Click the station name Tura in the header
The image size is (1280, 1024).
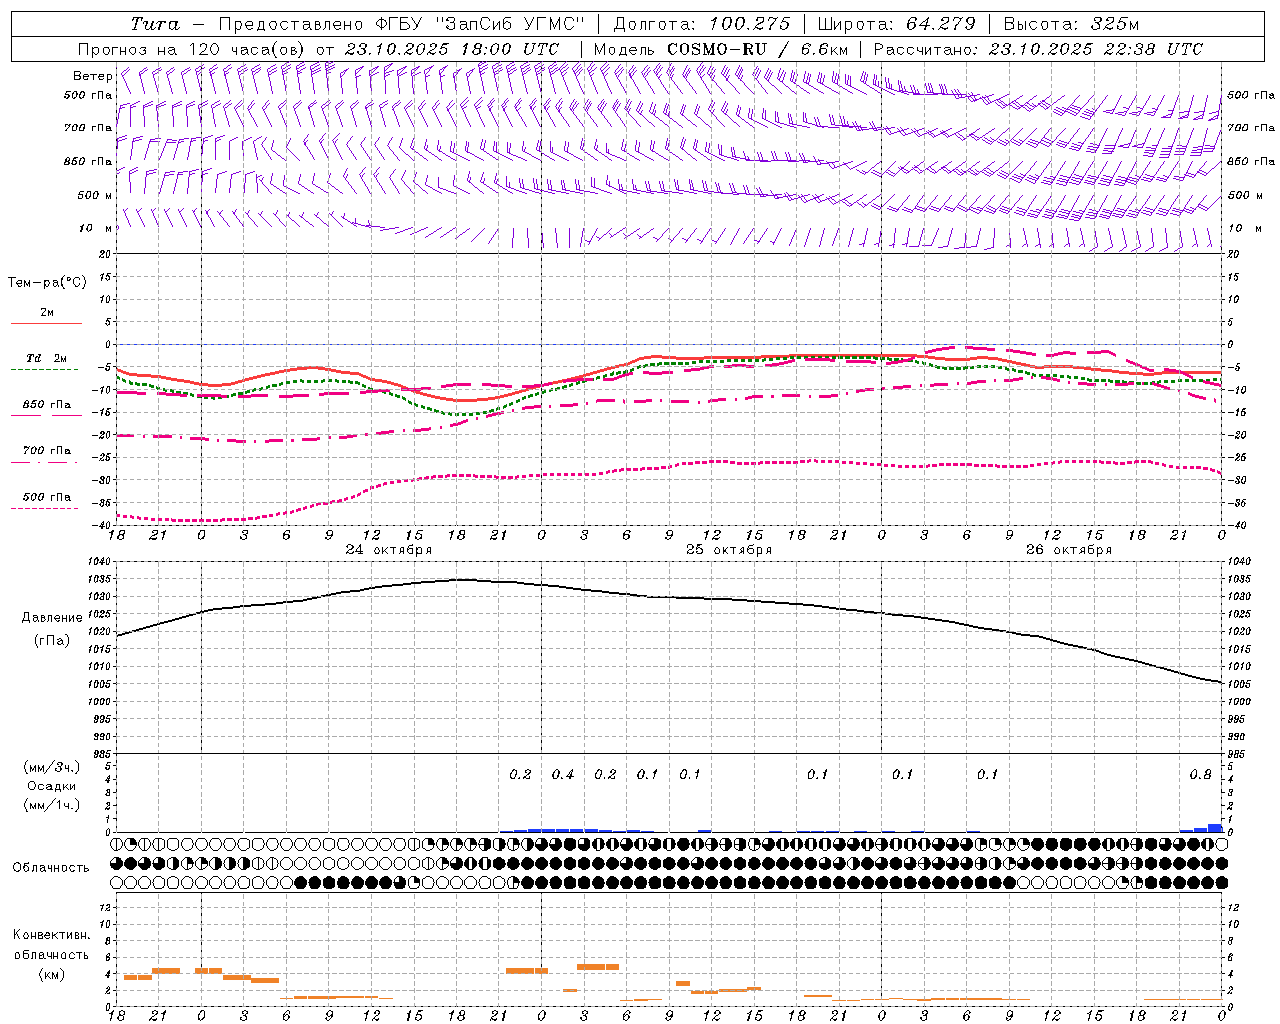point(155,24)
